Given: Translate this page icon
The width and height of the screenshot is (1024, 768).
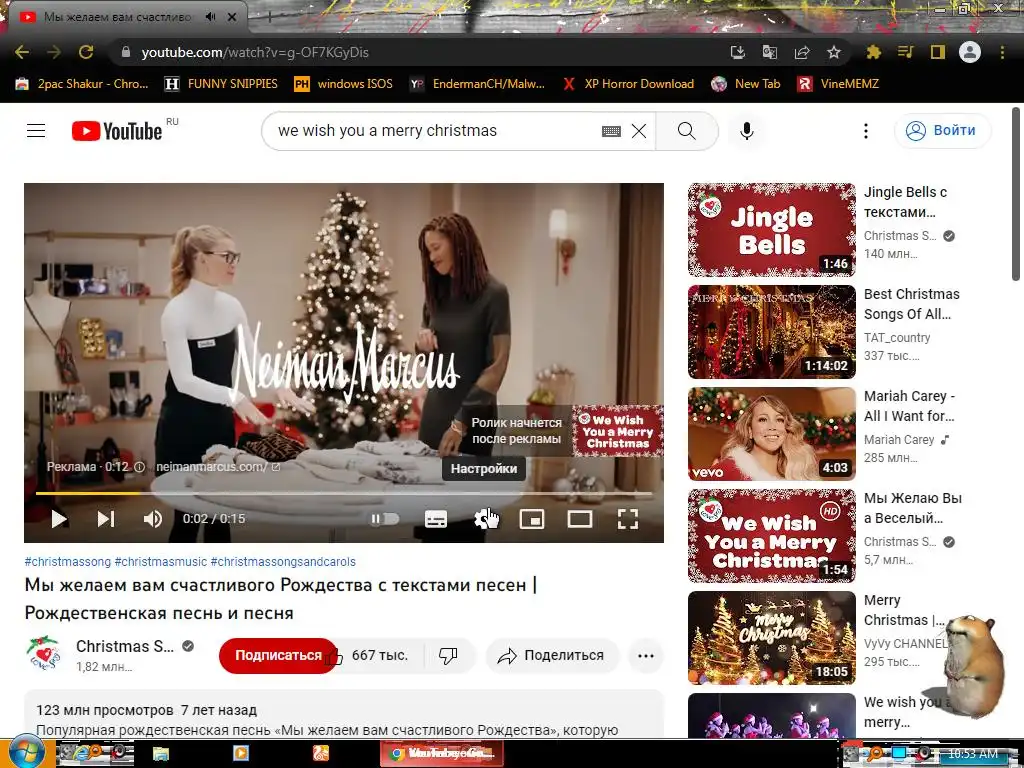Looking at the screenshot, I should [x=770, y=52].
